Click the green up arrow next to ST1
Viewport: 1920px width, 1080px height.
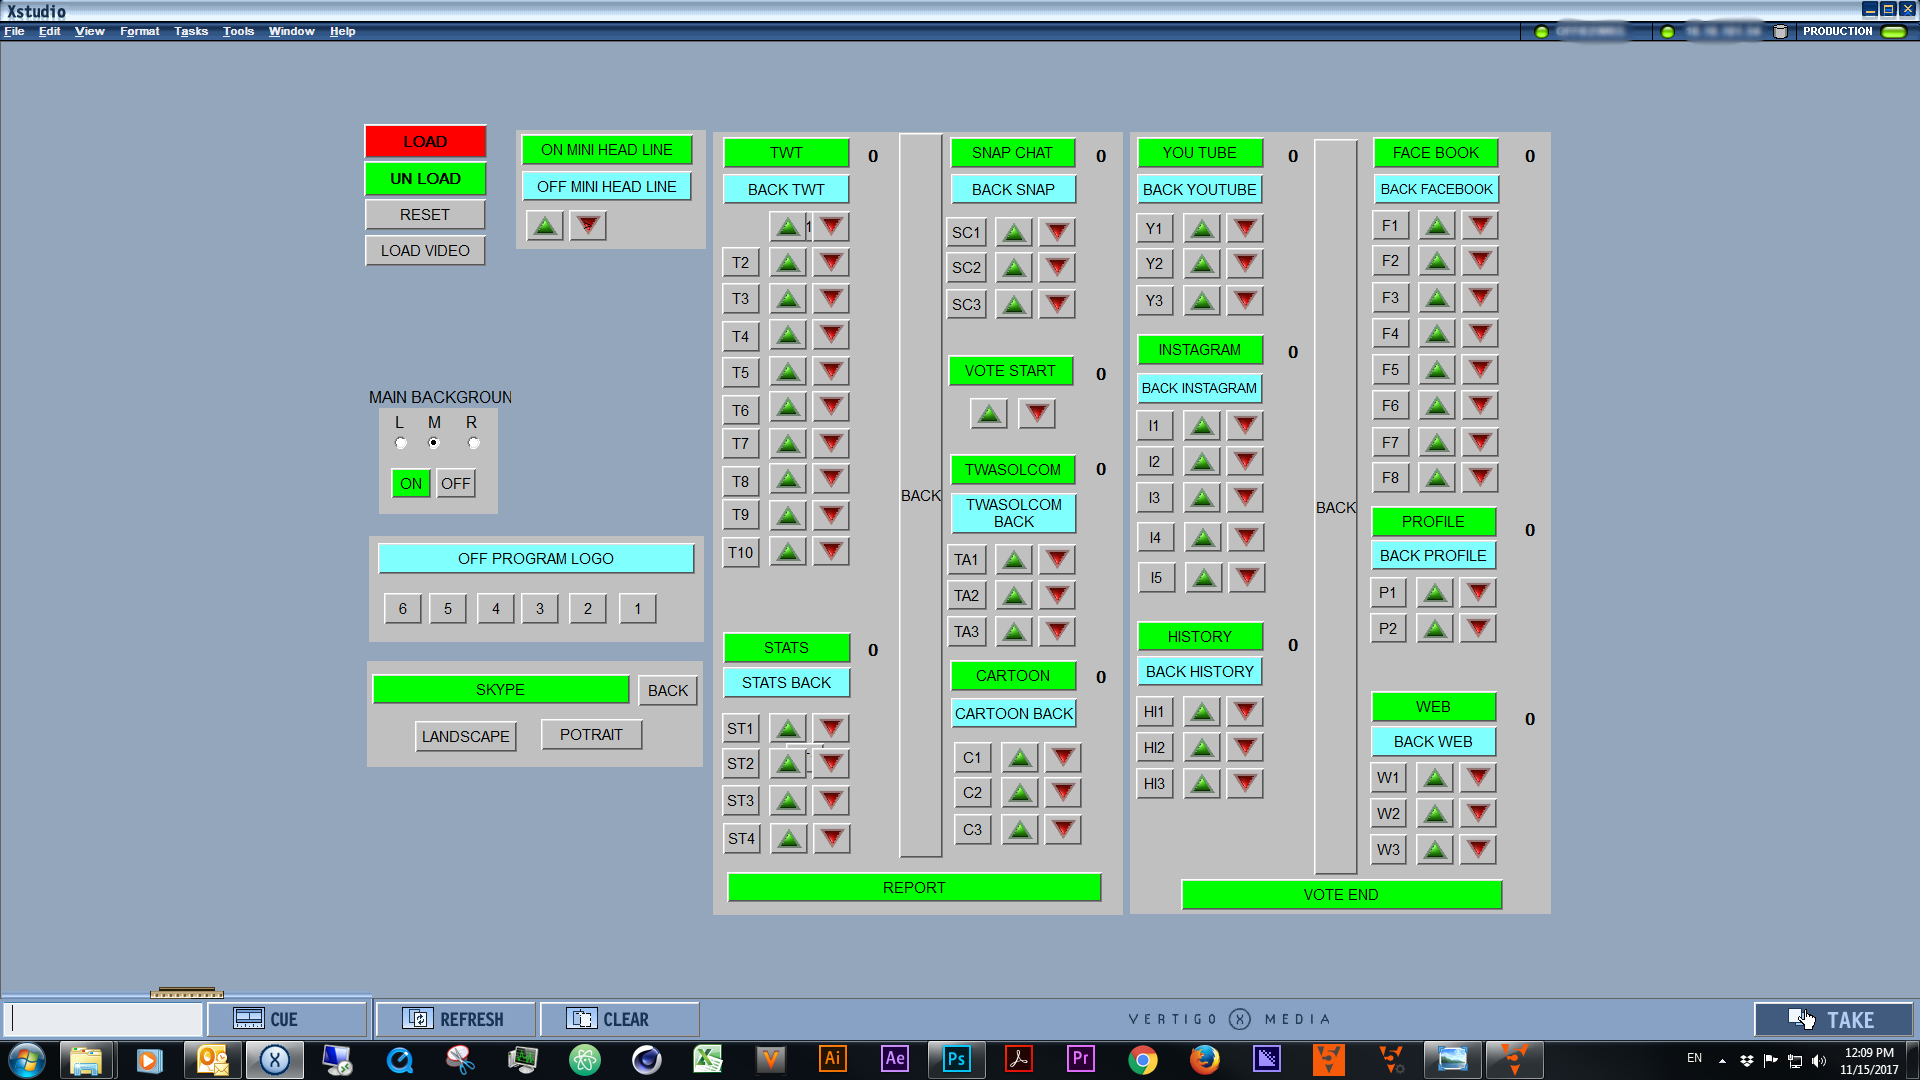pyautogui.click(x=788, y=729)
